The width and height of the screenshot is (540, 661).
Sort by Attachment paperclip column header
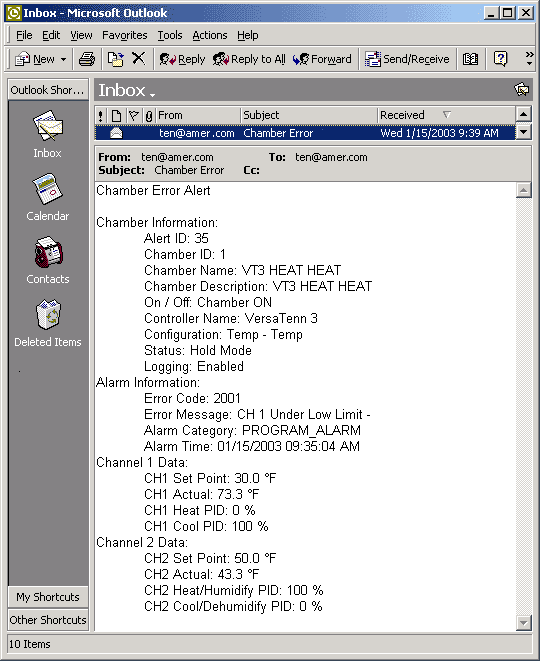[149, 116]
